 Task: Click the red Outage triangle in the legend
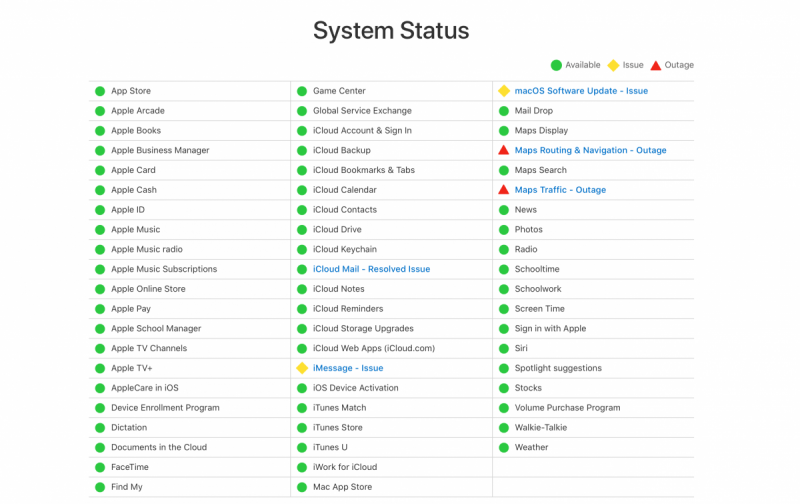coord(655,65)
